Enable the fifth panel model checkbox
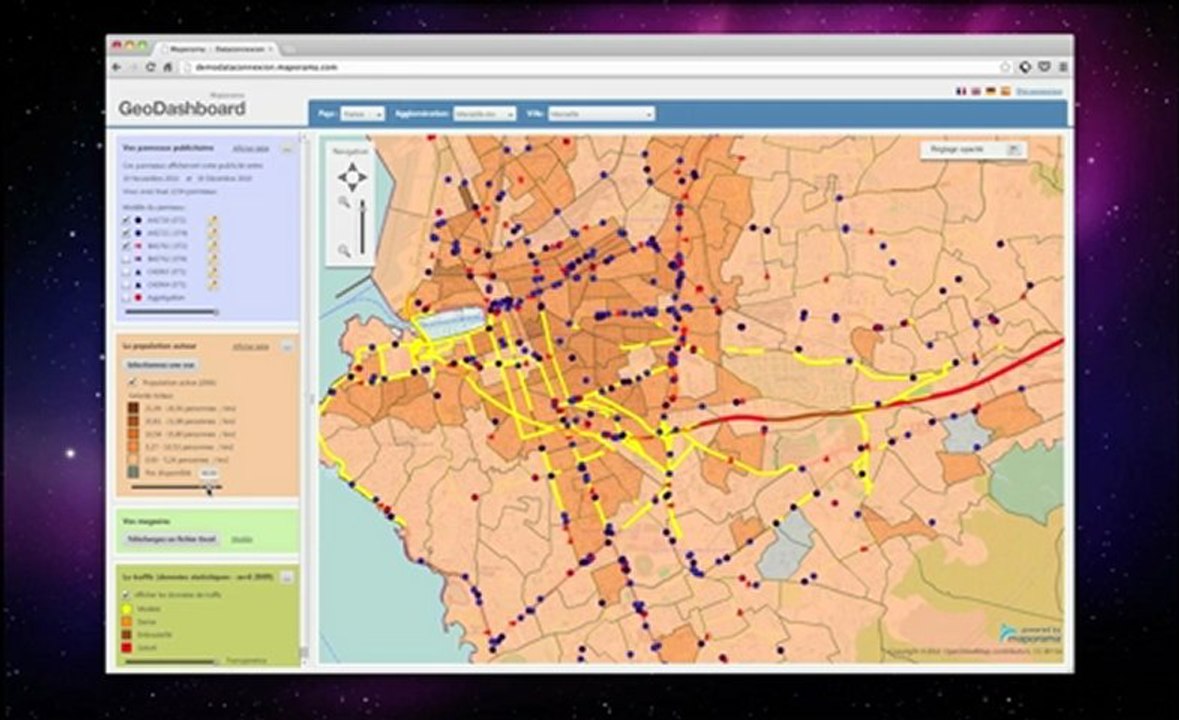 click(x=126, y=271)
